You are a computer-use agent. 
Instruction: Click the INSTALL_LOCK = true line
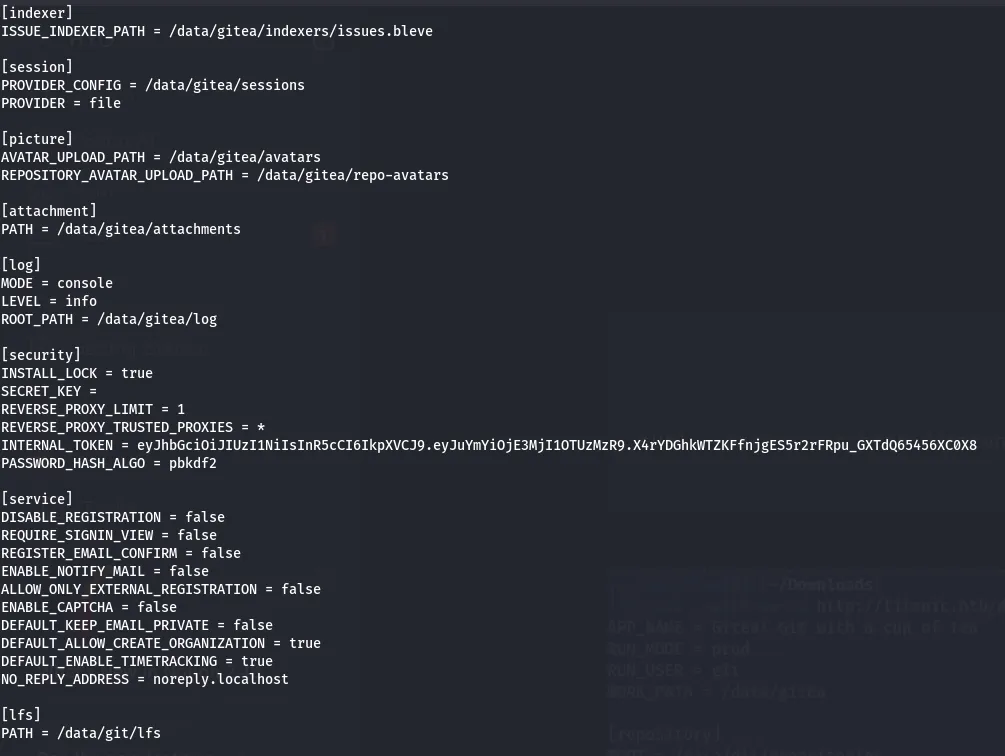pyautogui.click(x=77, y=373)
